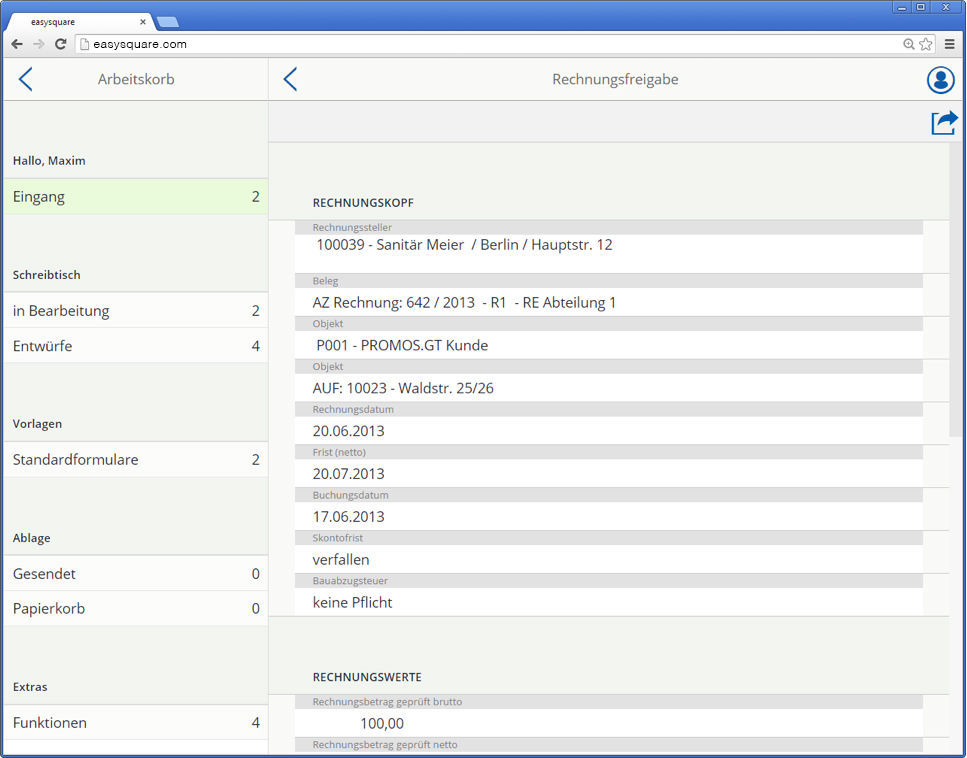
Task: Click the share/forward icon
Action: pyautogui.click(x=944, y=122)
